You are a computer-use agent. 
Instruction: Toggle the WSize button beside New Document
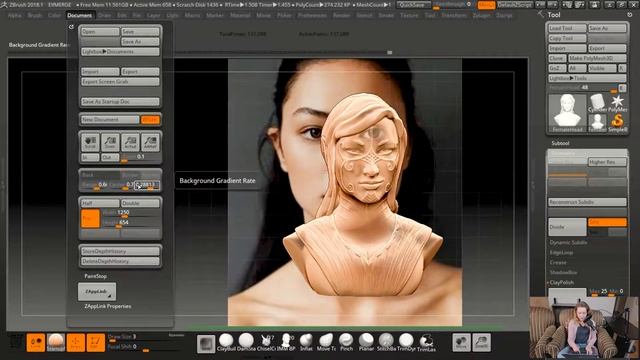click(150, 120)
